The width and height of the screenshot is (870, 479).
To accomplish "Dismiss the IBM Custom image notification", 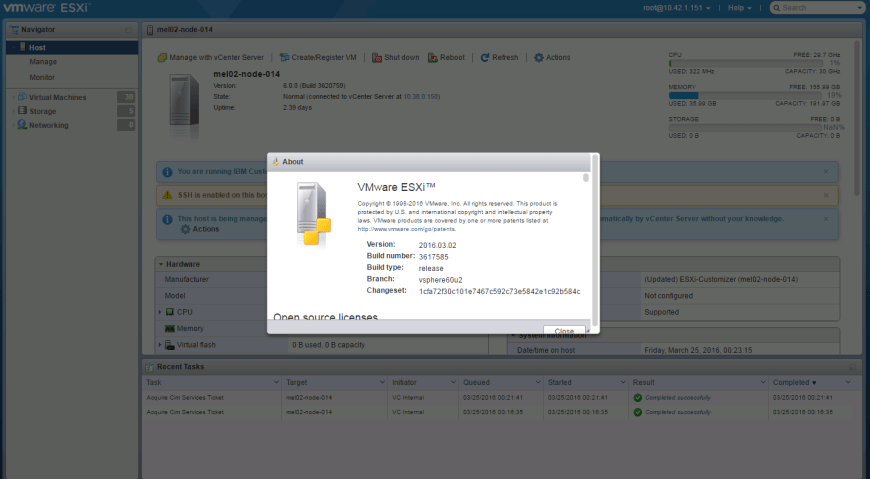I will pyautogui.click(x=826, y=172).
